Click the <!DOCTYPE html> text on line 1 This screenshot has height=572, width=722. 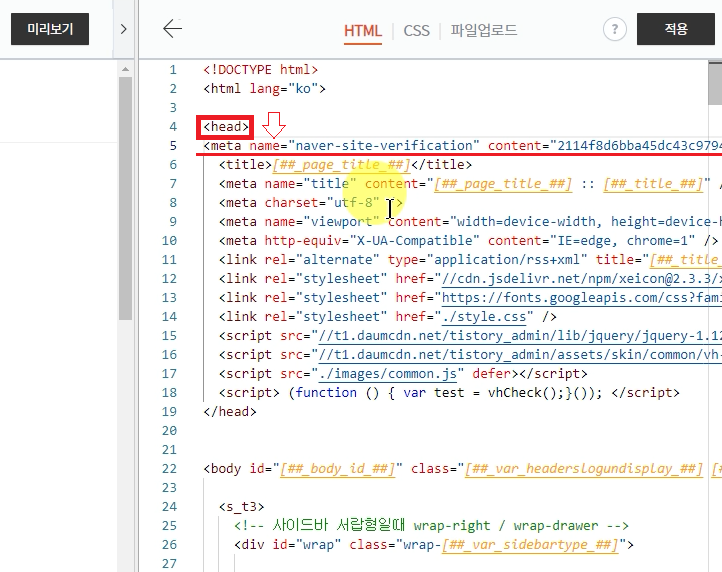(x=261, y=70)
